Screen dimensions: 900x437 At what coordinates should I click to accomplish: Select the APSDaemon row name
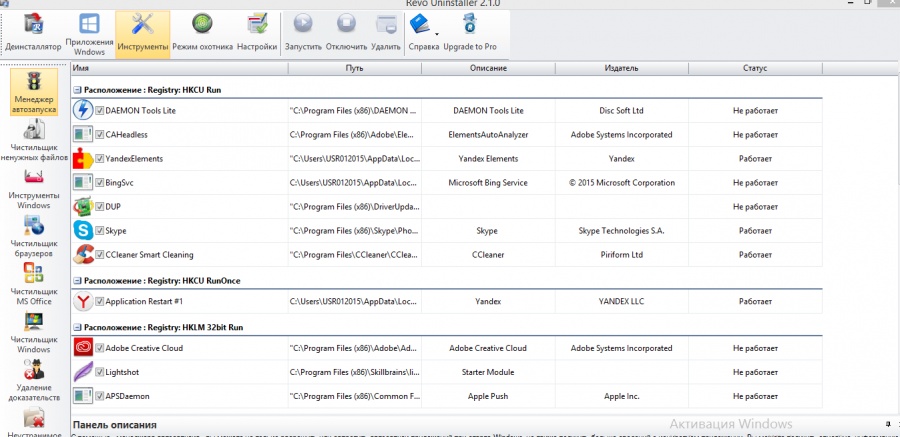point(127,396)
